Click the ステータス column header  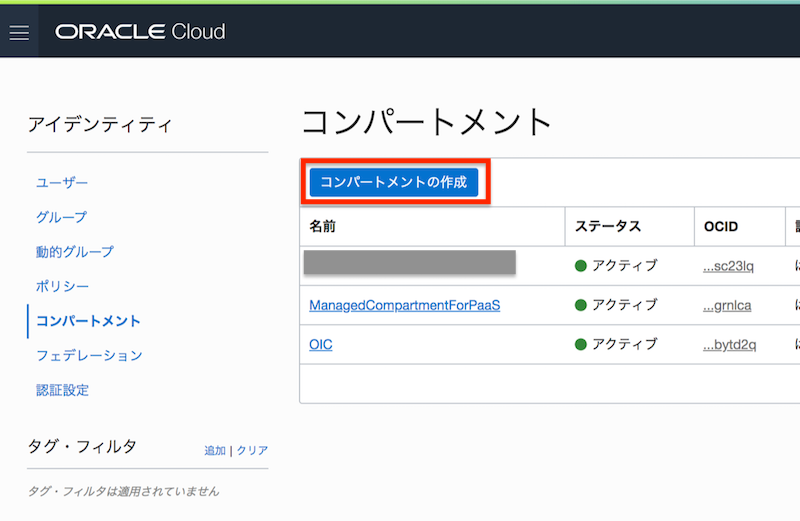(x=607, y=227)
